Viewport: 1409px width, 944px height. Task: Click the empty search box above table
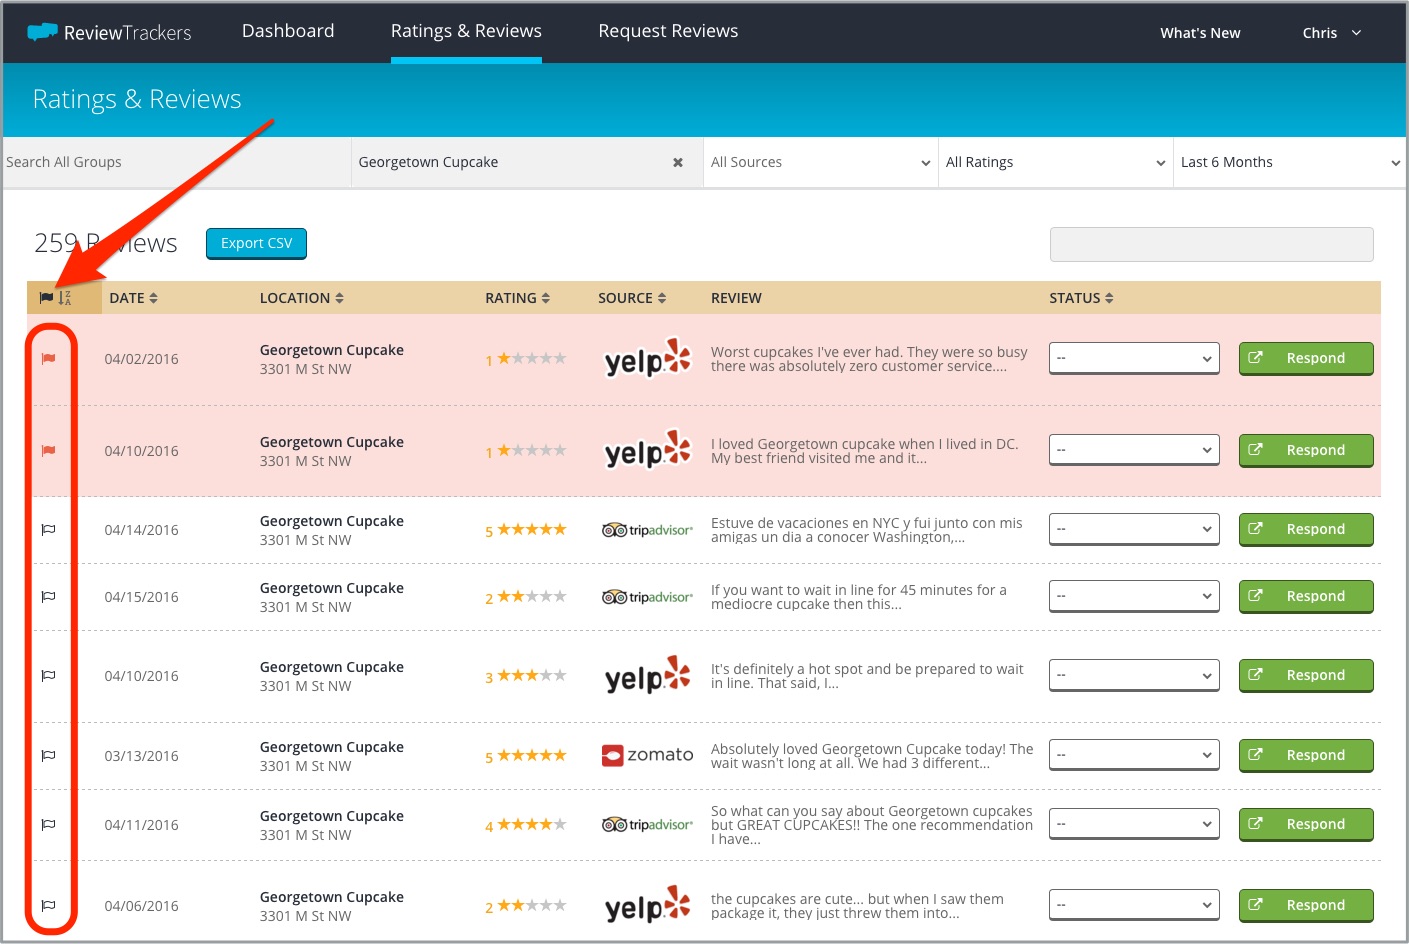(x=1211, y=244)
